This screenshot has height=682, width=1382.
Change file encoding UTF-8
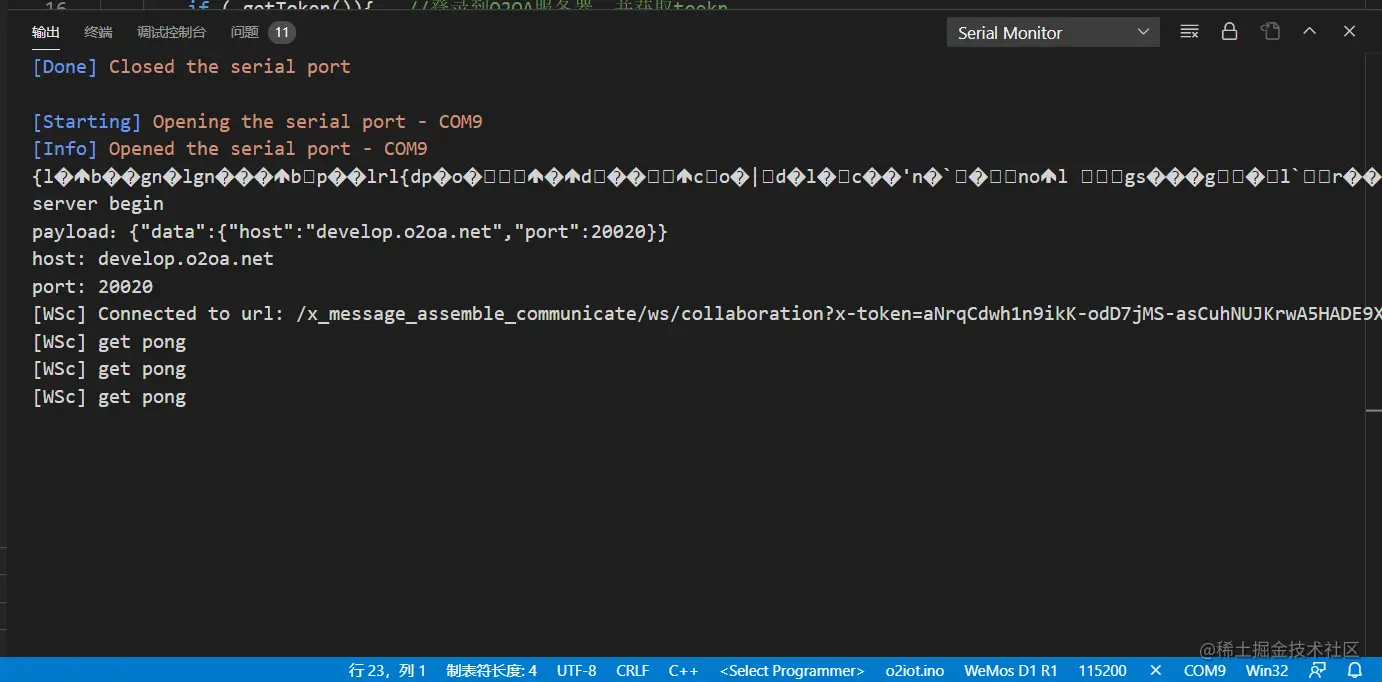coord(577,671)
